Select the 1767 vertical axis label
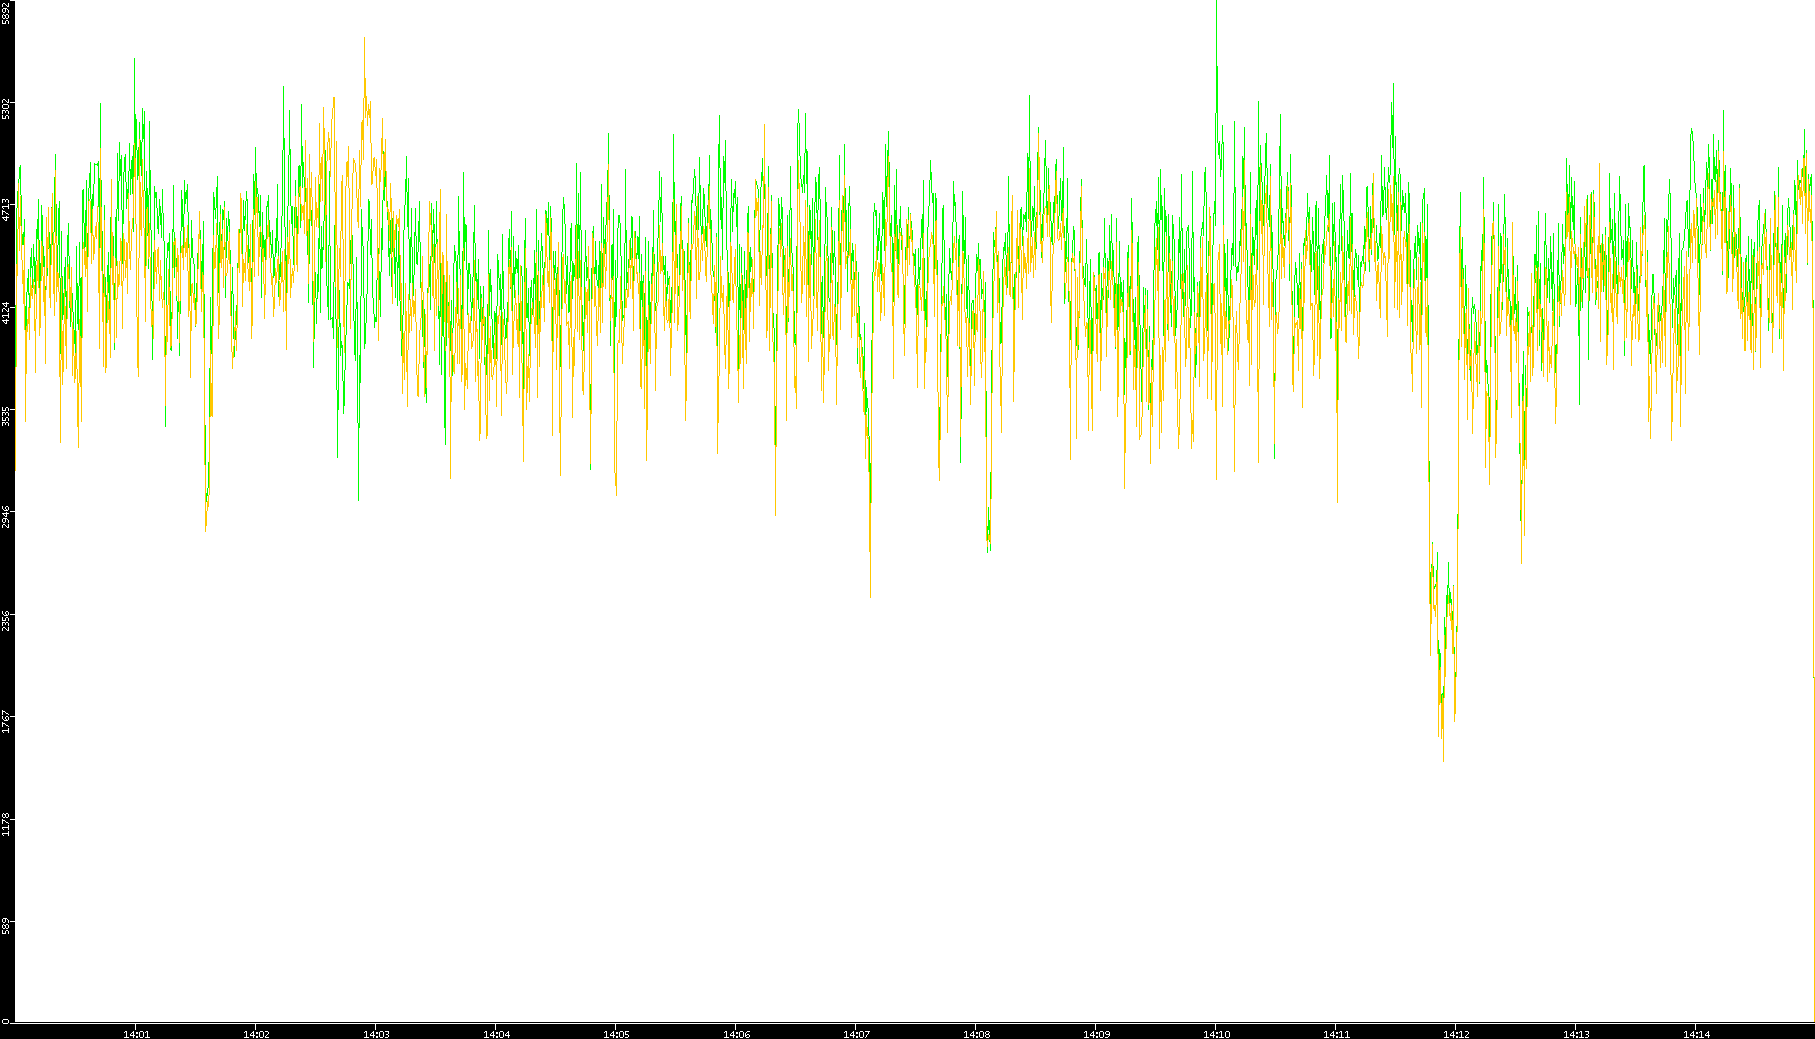1815x1039 pixels. (x=6, y=722)
